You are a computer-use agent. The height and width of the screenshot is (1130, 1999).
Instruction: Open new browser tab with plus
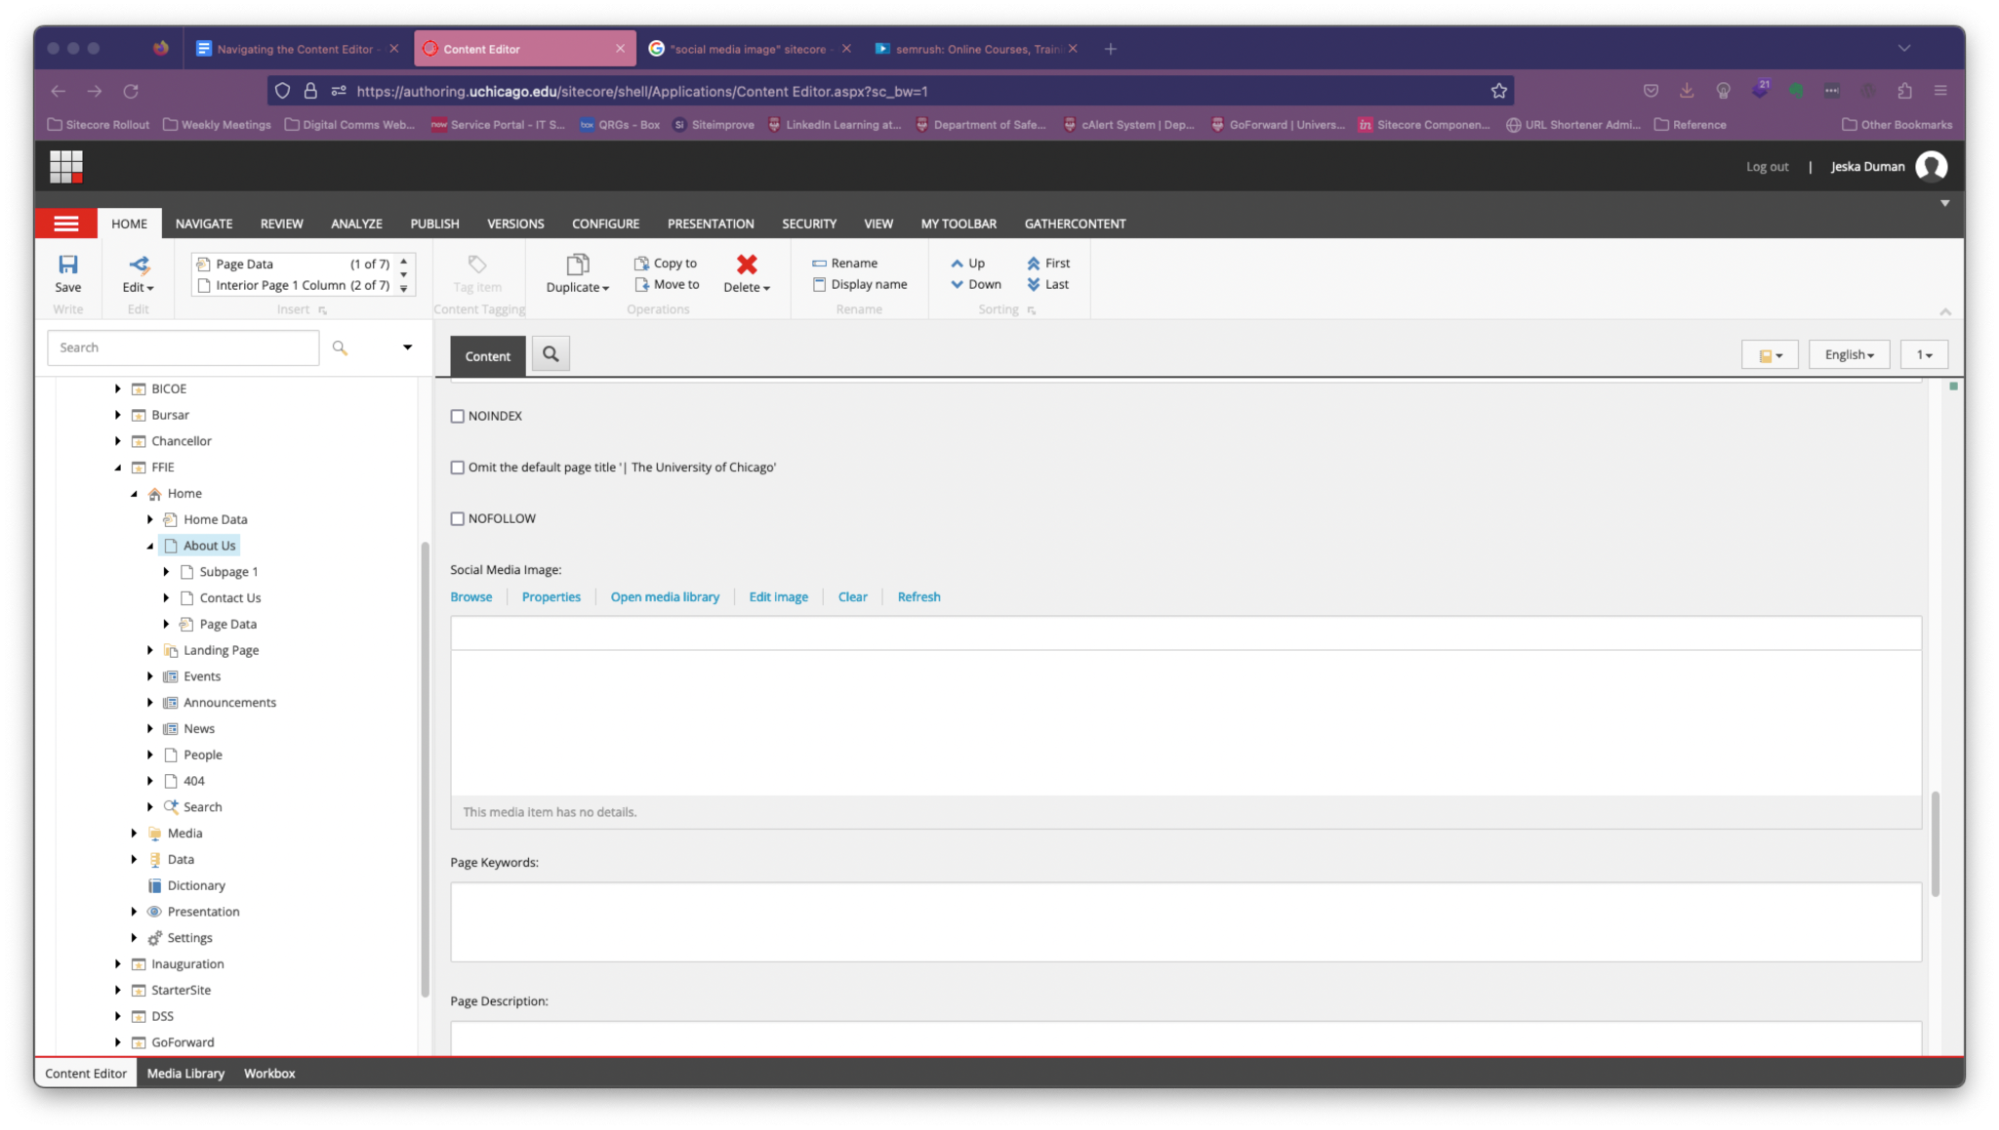pyautogui.click(x=1110, y=48)
